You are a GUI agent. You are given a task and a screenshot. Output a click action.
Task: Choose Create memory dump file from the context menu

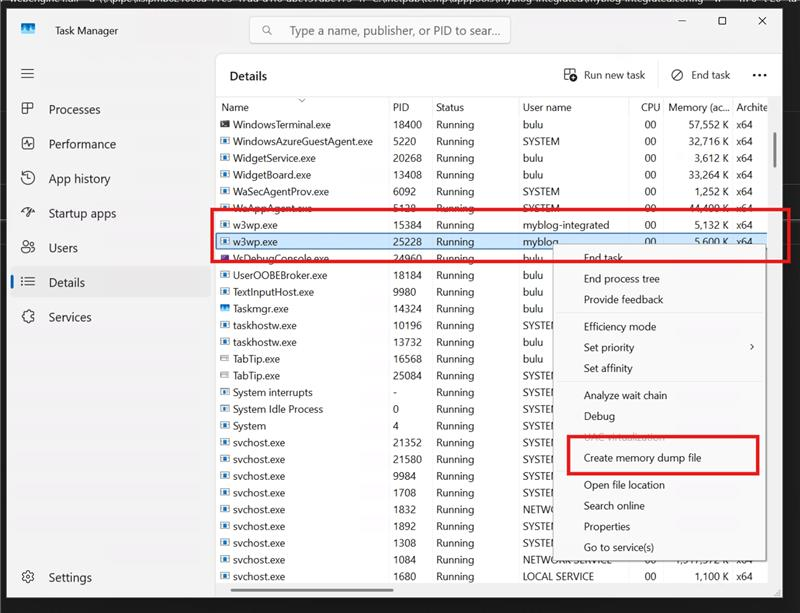(x=642, y=458)
